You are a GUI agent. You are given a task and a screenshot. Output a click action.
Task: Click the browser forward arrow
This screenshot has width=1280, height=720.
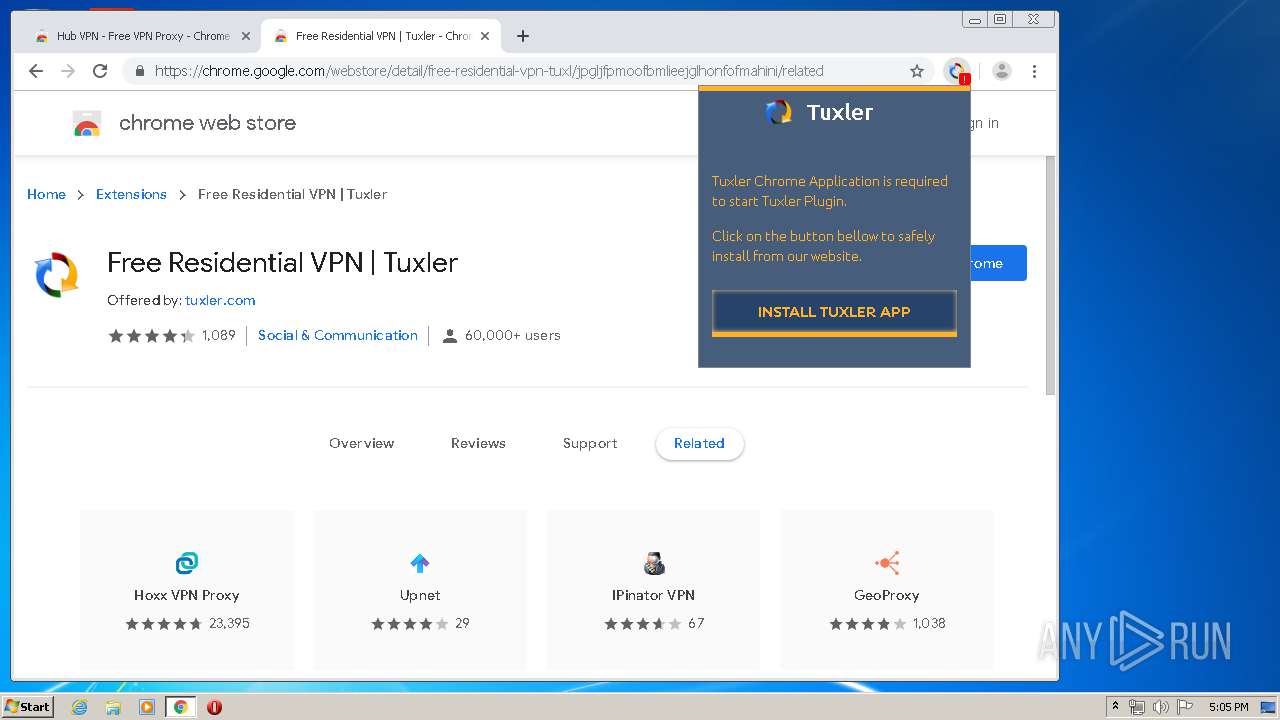(68, 71)
